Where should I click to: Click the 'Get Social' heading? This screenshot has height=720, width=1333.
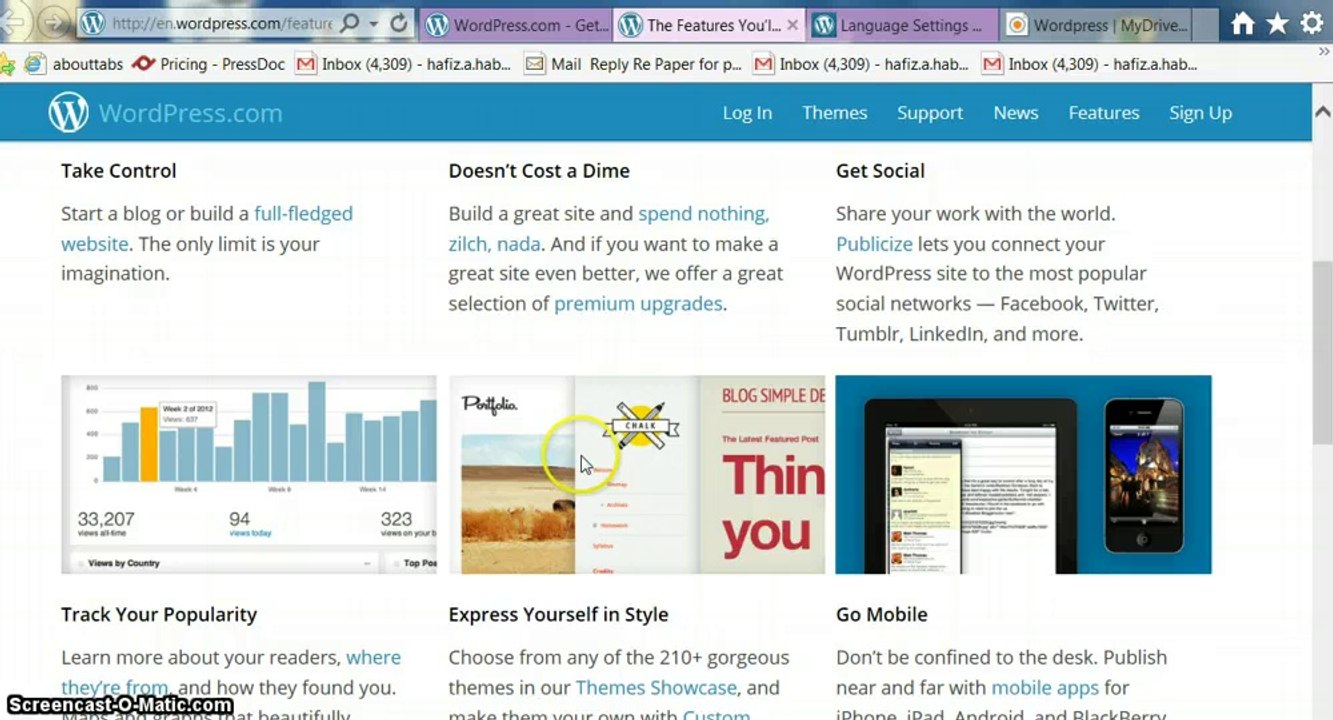(x=880, y=171)
